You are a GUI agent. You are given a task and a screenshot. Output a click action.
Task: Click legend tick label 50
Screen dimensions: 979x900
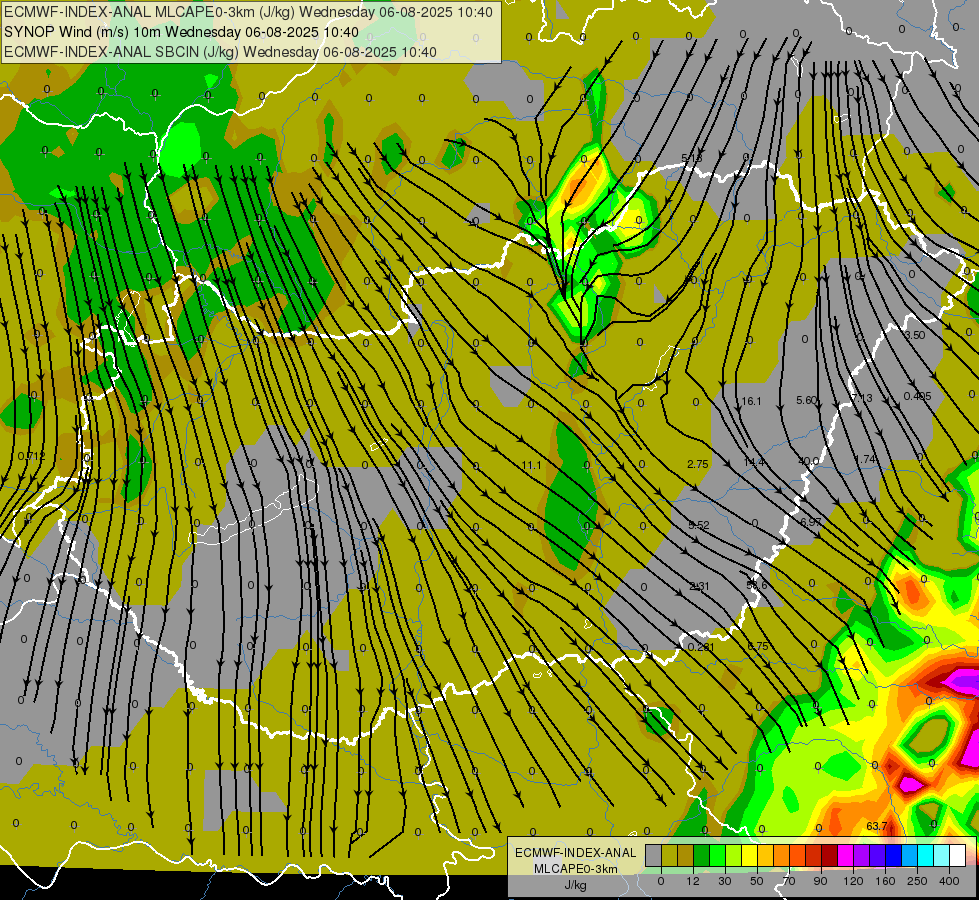coord(757,881)
